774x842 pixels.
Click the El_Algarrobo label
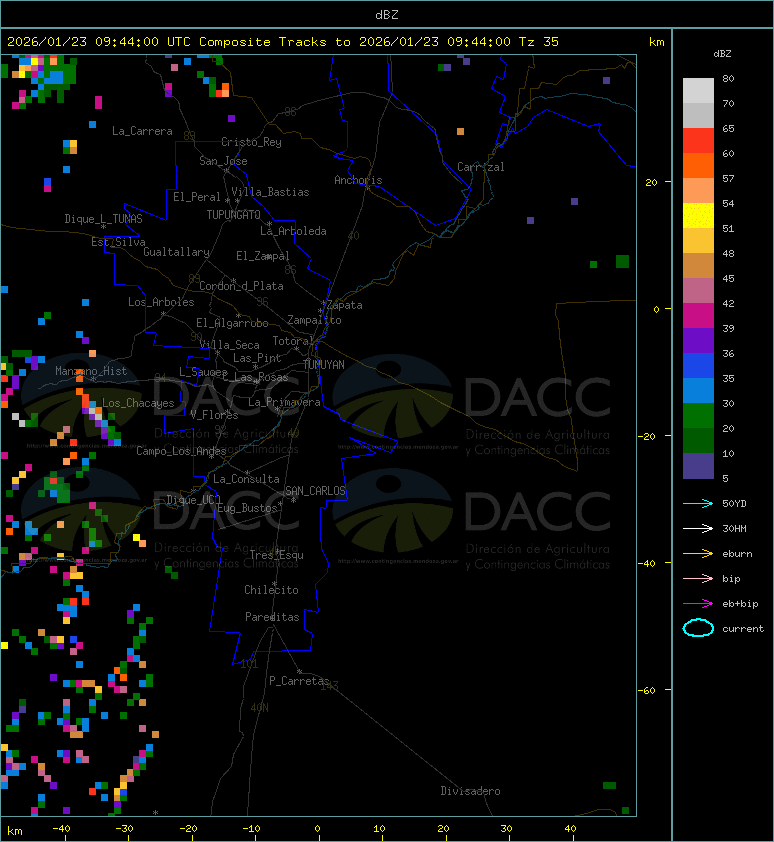pos(232,323)
